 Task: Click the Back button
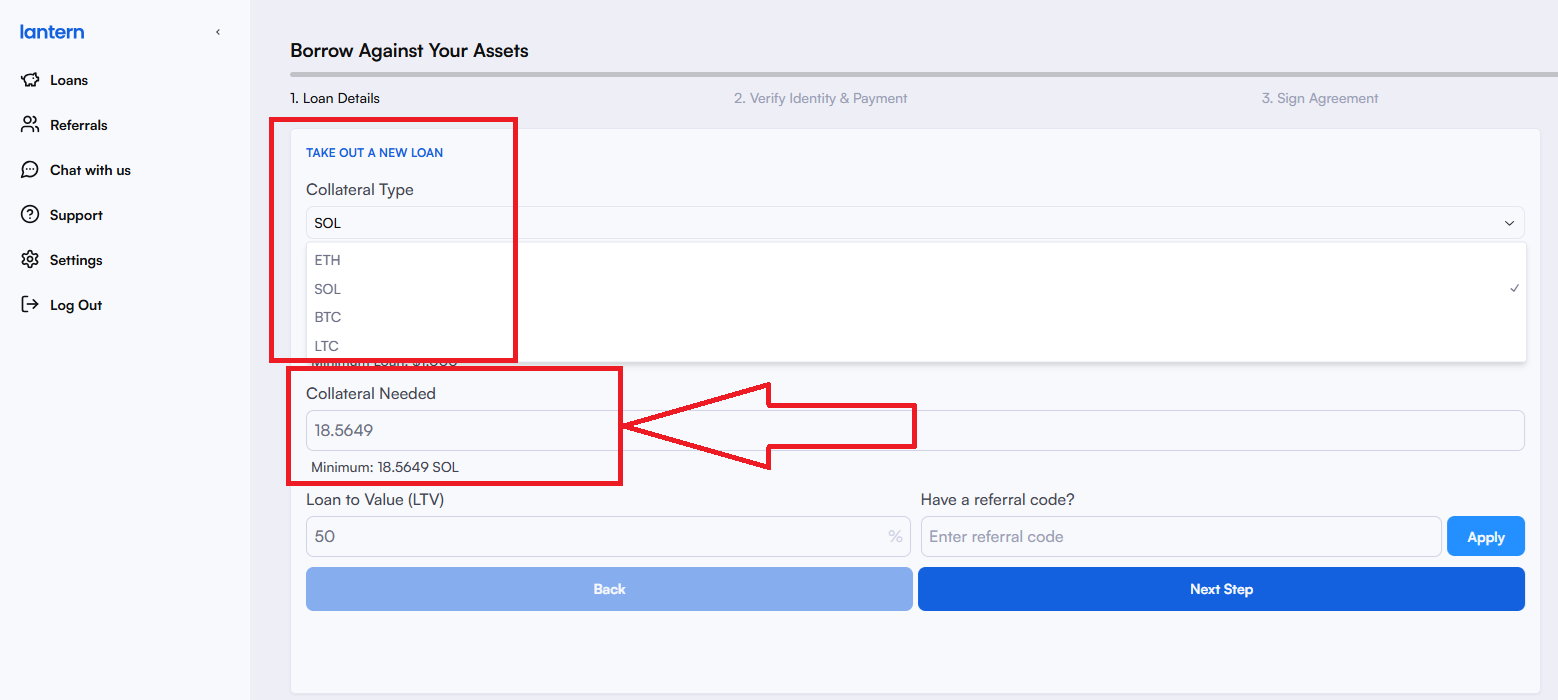608,588
